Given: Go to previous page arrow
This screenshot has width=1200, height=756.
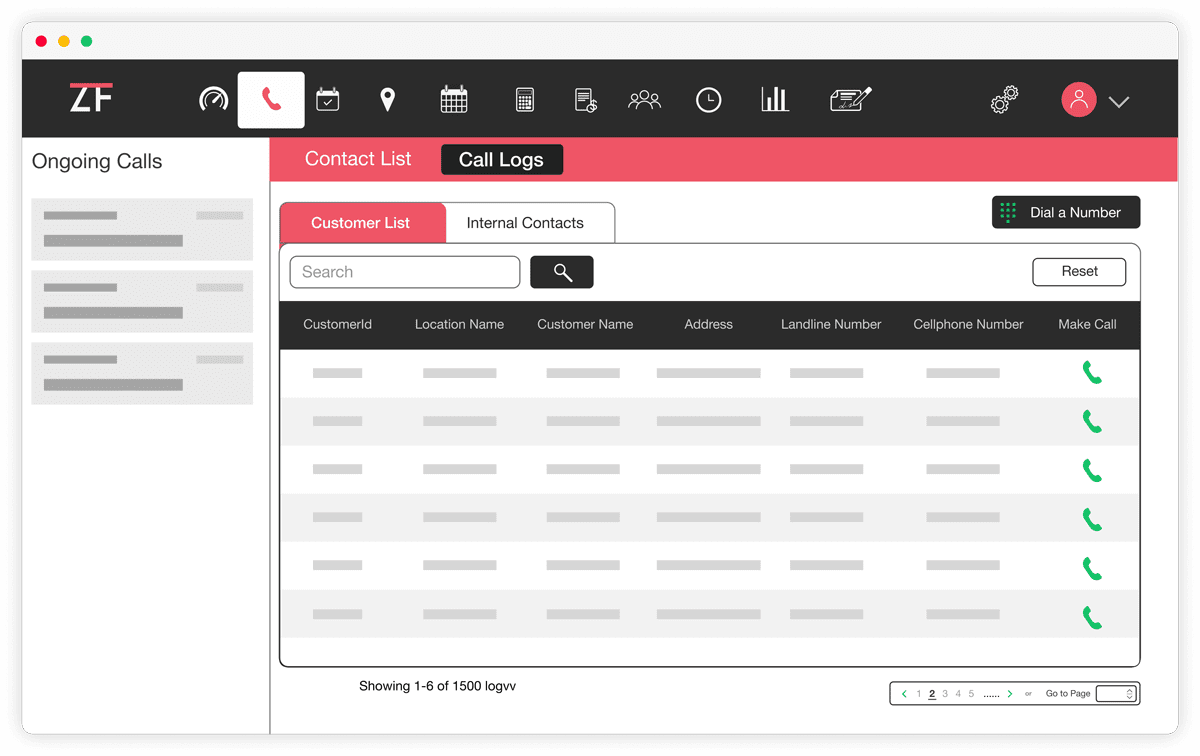Looking at the screenshot, I should point(904,694).
